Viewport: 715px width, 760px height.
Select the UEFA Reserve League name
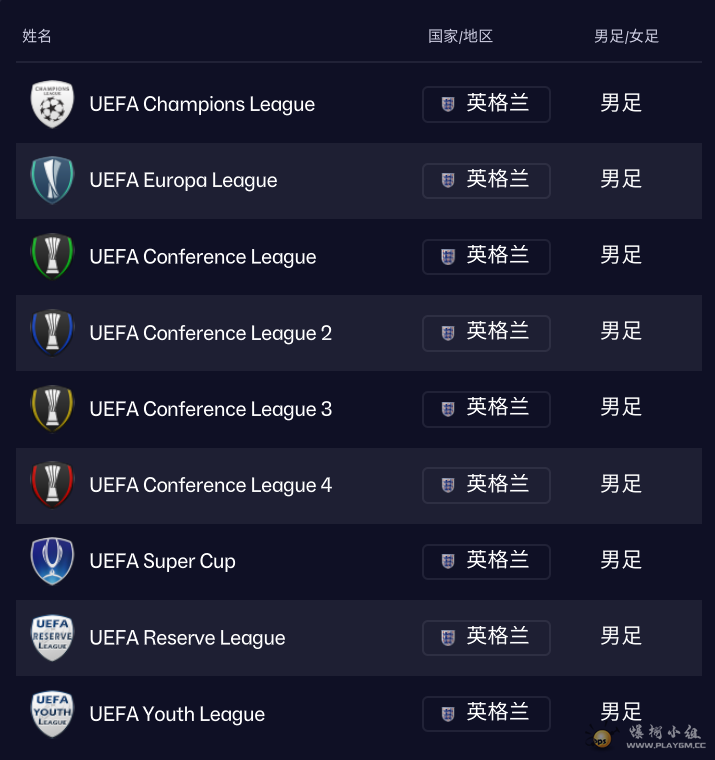pos(187,638)
